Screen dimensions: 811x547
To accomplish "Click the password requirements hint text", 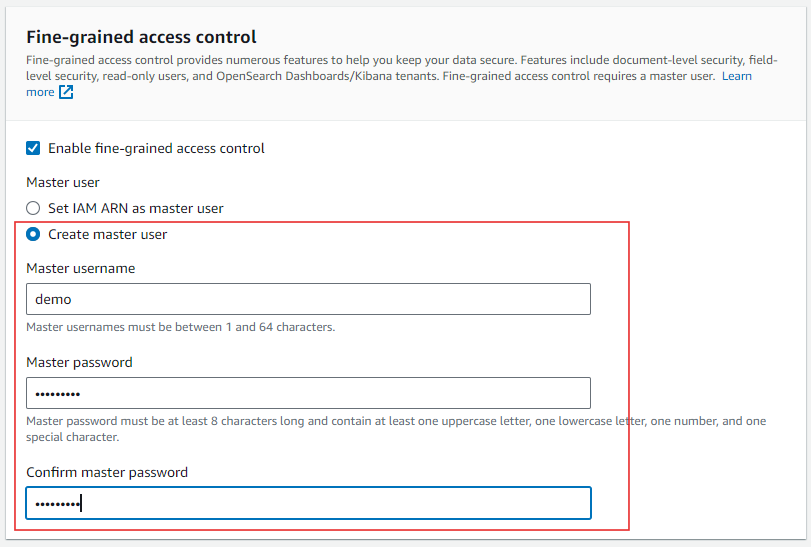I will click(x=395, y=421).
